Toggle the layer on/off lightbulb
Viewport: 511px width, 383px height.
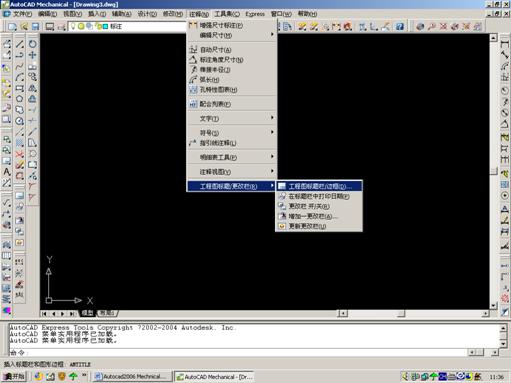[73, 26]
